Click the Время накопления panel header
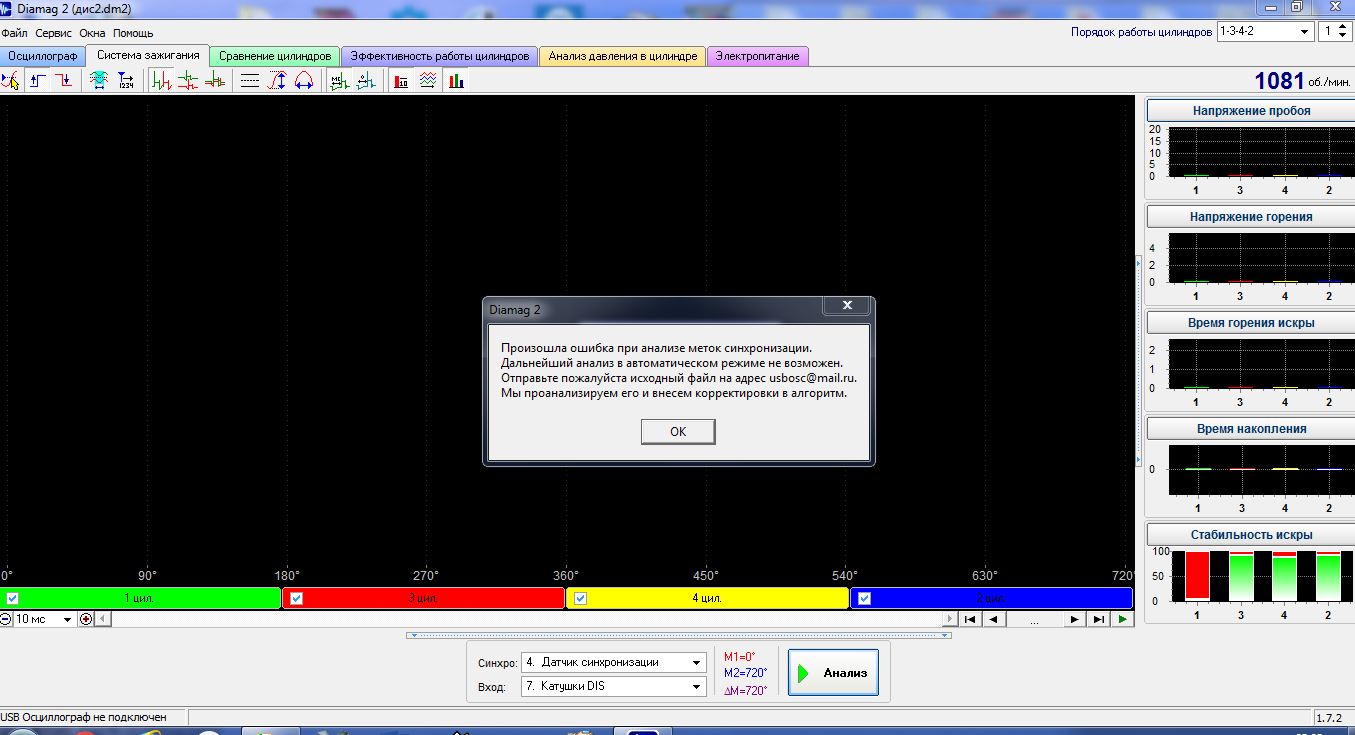The width and height of the screenshot is (1355, 735). coord(1250,429)
